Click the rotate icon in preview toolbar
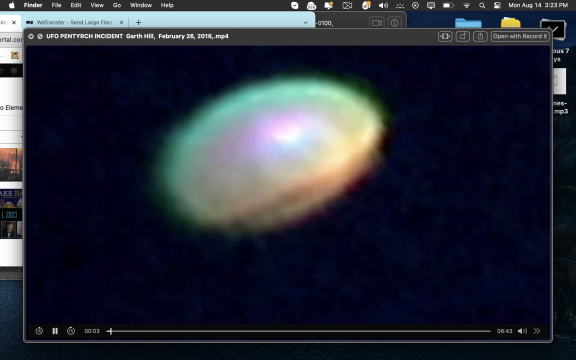Viewport: 576px width, 360px height. coord(463,36)
